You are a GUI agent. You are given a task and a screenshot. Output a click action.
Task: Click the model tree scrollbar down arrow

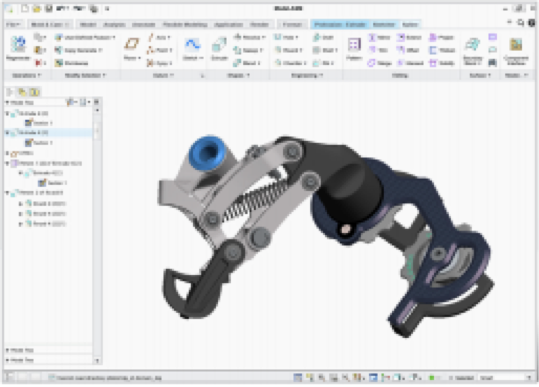tap(97, 361)
